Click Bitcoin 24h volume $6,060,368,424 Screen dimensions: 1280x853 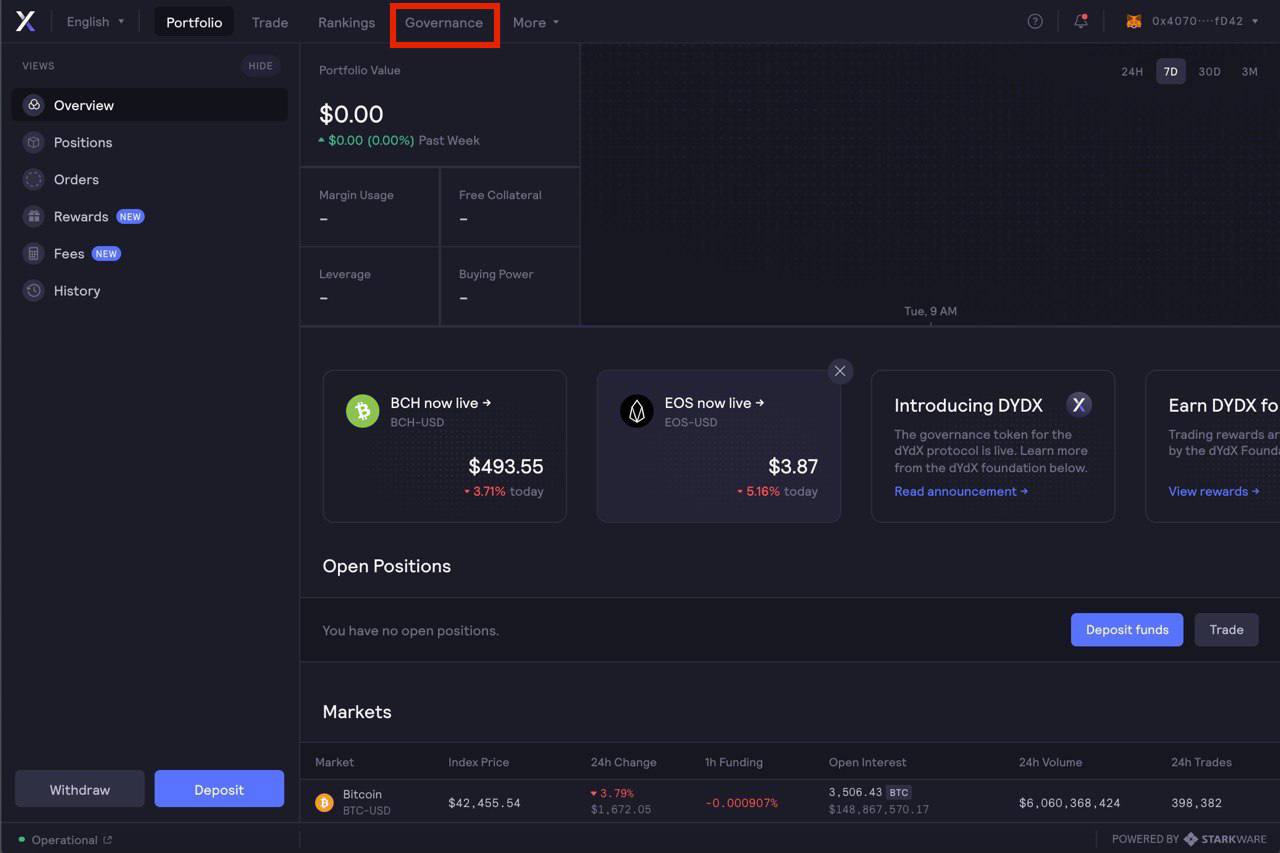coord(1069,803)
